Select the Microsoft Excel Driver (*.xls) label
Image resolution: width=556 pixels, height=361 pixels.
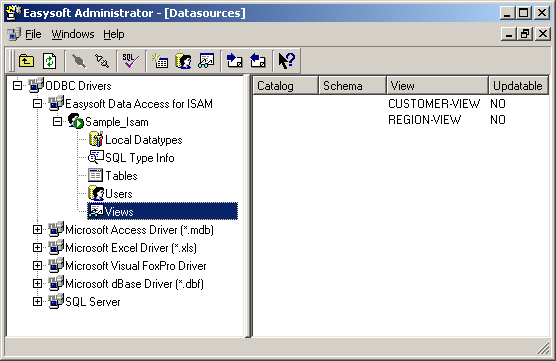click(131, 248)
